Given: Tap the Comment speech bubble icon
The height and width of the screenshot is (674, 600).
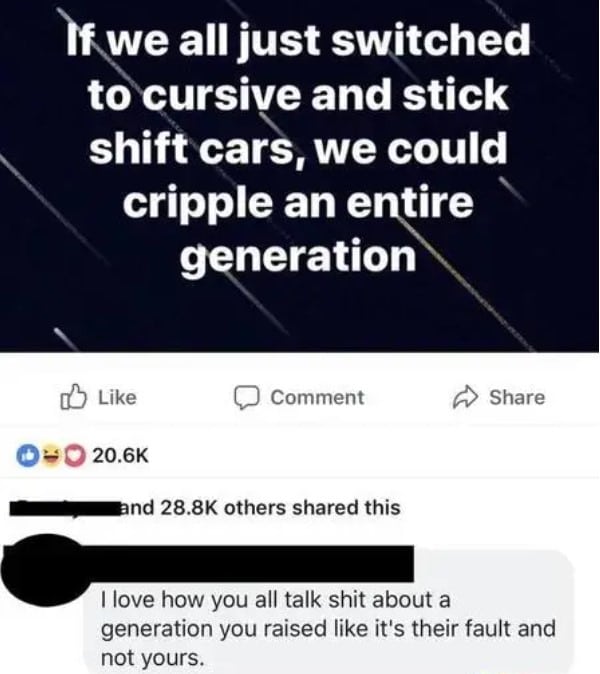Looking at the screenshot, I should coord(247,397).
